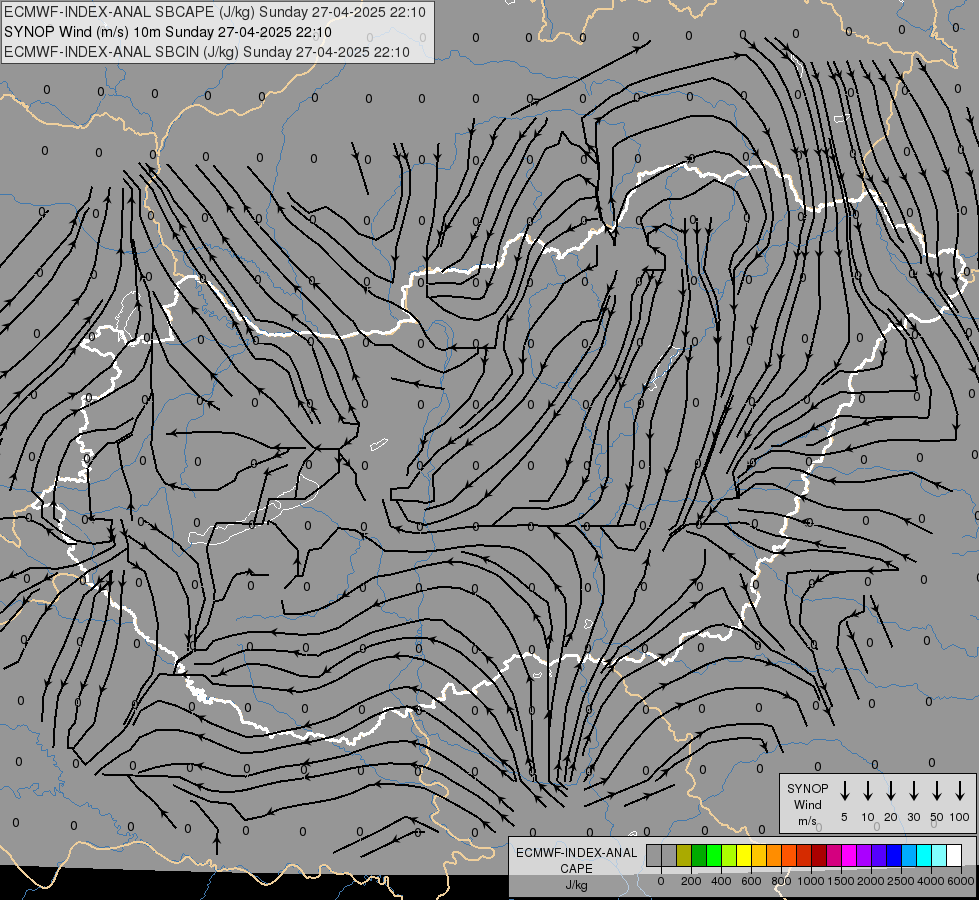
Task: Click the '5' wind speed legend value
Action: pyautogui.click(x=844, y=817)
